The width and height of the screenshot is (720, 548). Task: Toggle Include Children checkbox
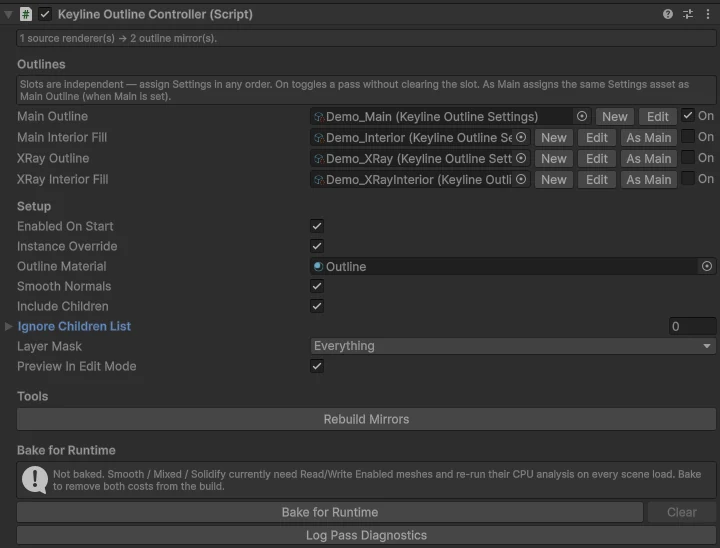(317, 306)
